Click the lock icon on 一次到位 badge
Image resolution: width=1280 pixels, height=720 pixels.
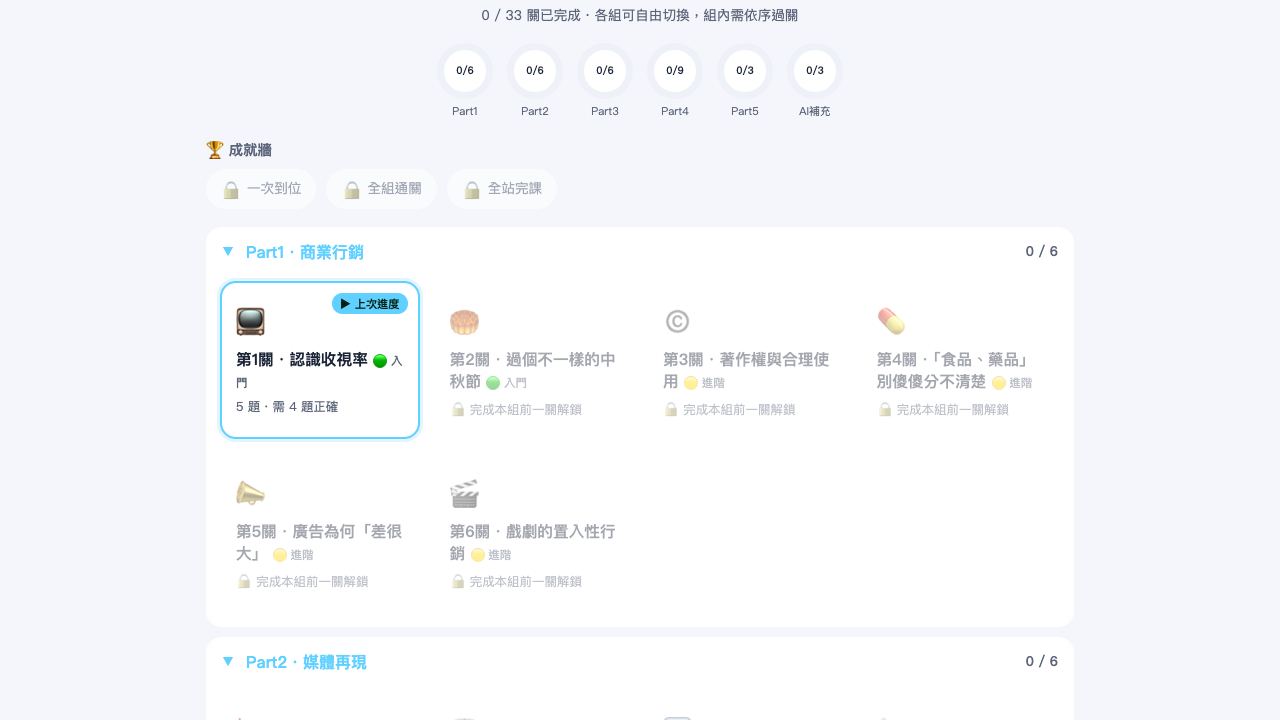pyautogui.click(x=231, y=189)
